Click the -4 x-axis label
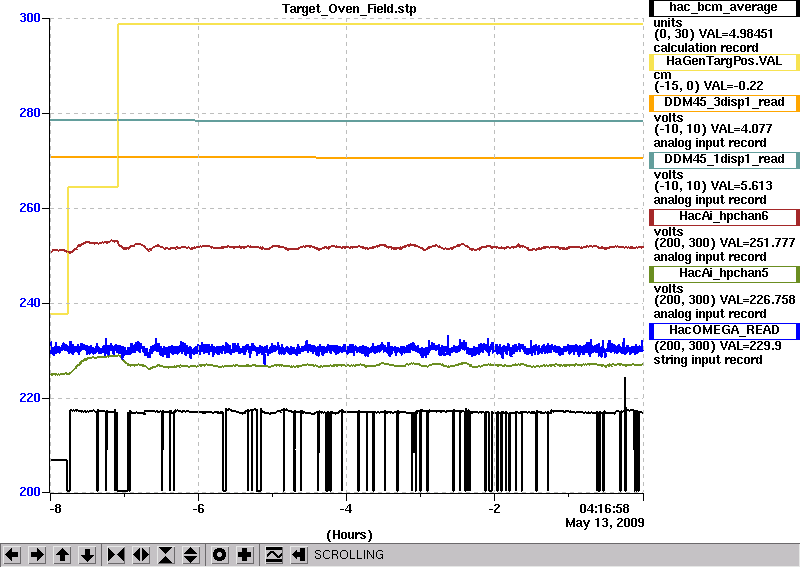 [x=346, y=509]
